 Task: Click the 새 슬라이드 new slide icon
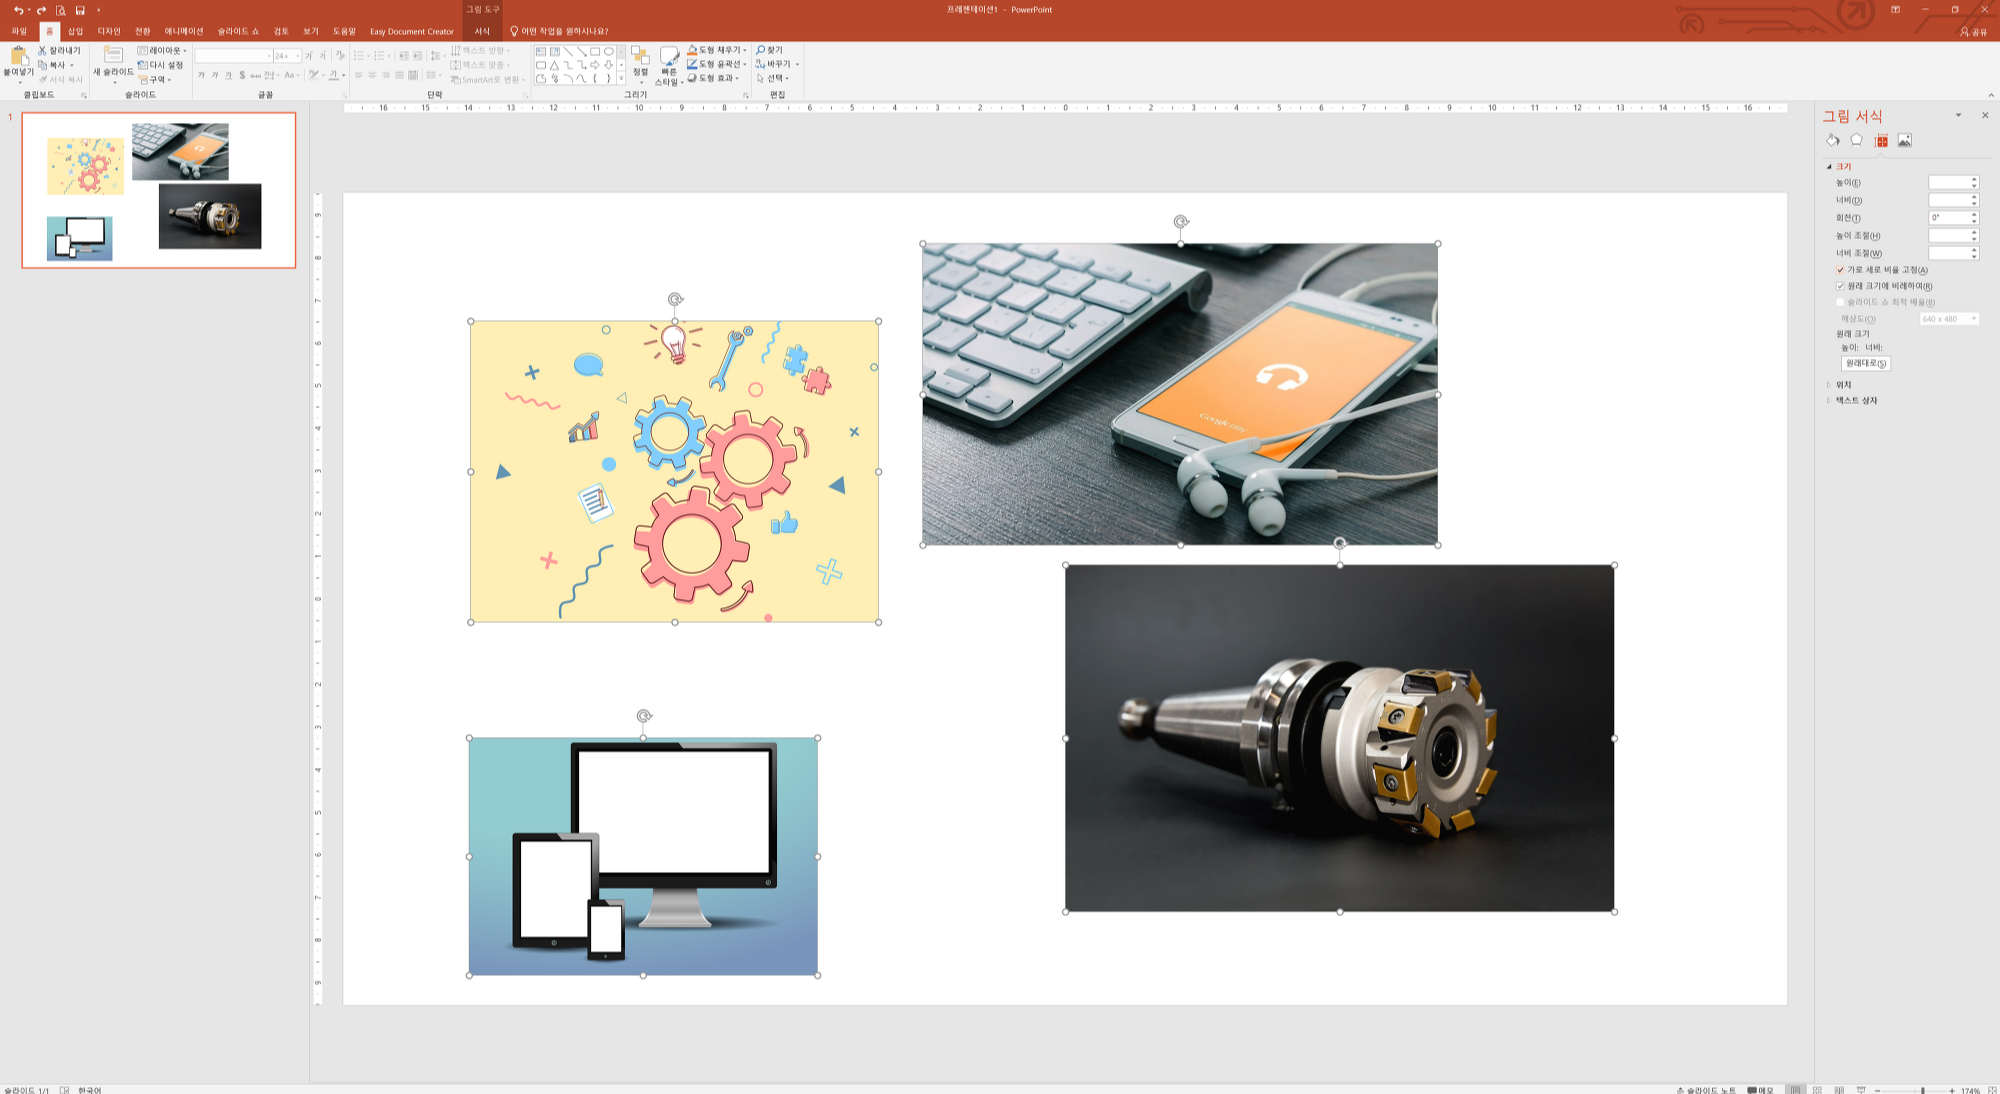coord(113,56)
